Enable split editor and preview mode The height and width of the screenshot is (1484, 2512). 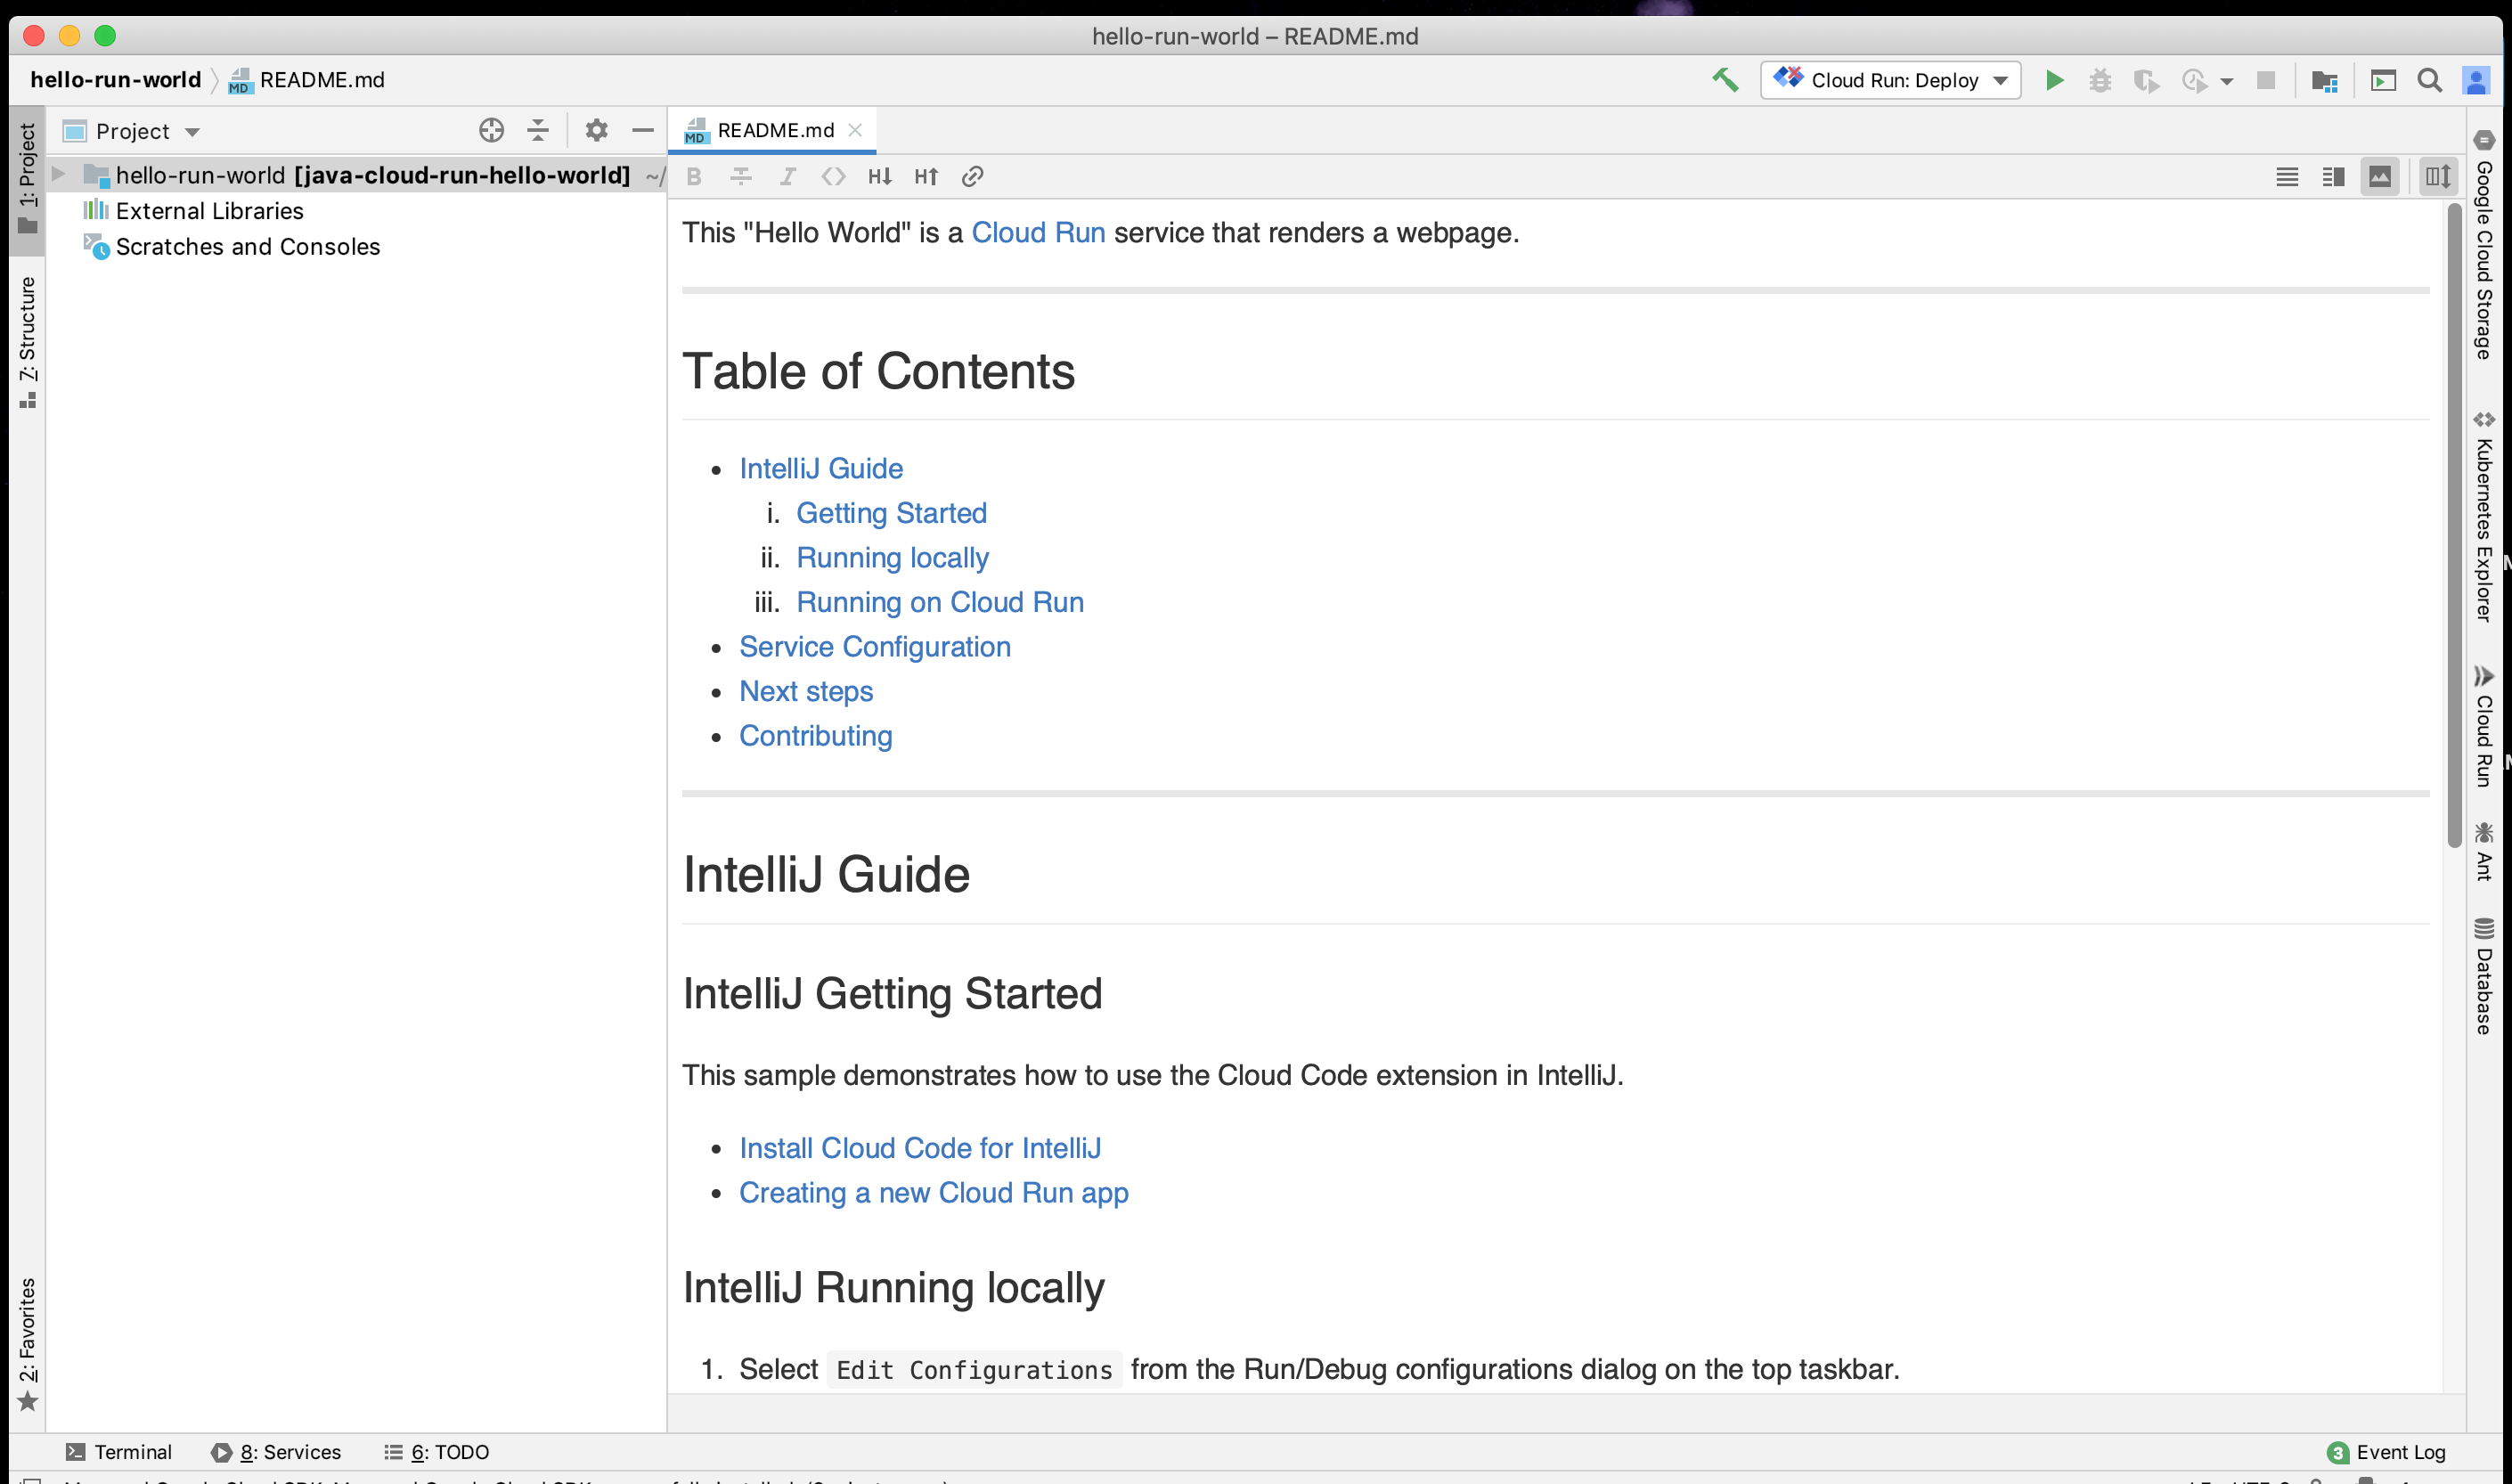pos(2335,176)
